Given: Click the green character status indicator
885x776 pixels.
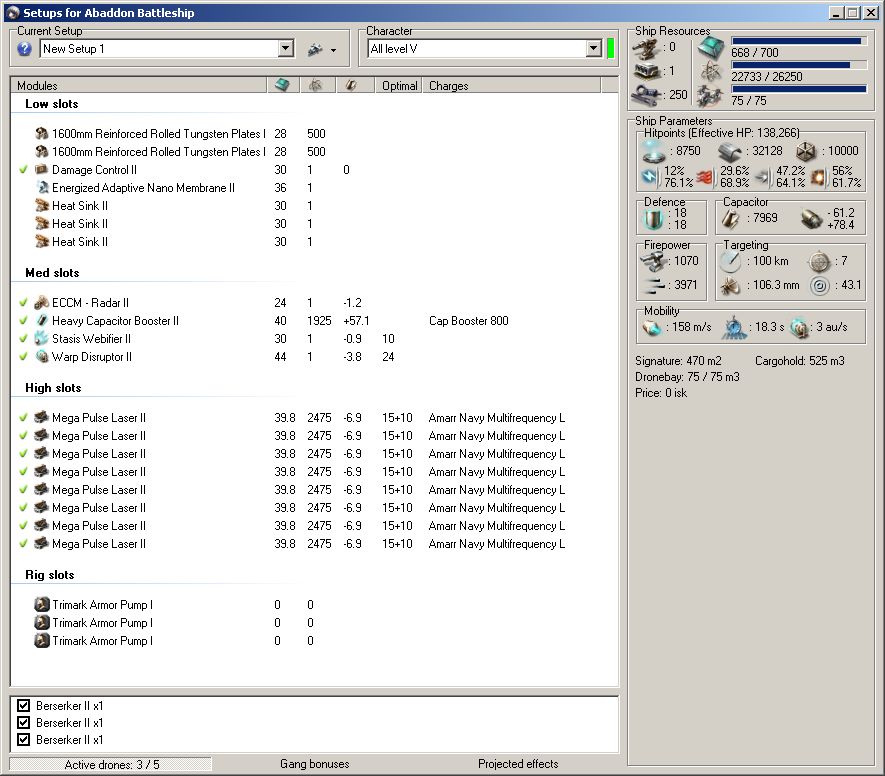Looking at the screenshot, I should click(x=611, y=49).
